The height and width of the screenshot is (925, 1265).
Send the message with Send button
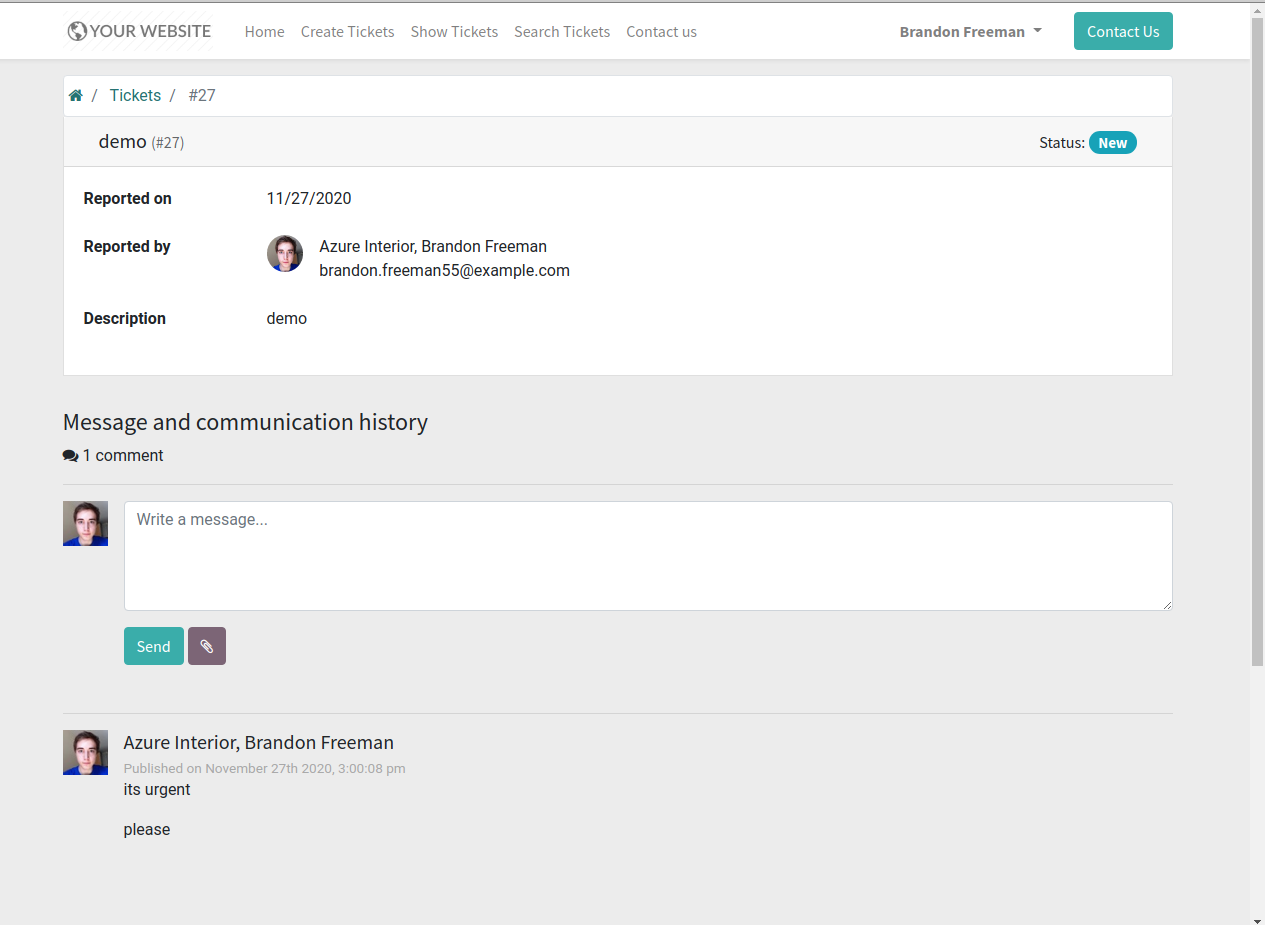[154, 646]
